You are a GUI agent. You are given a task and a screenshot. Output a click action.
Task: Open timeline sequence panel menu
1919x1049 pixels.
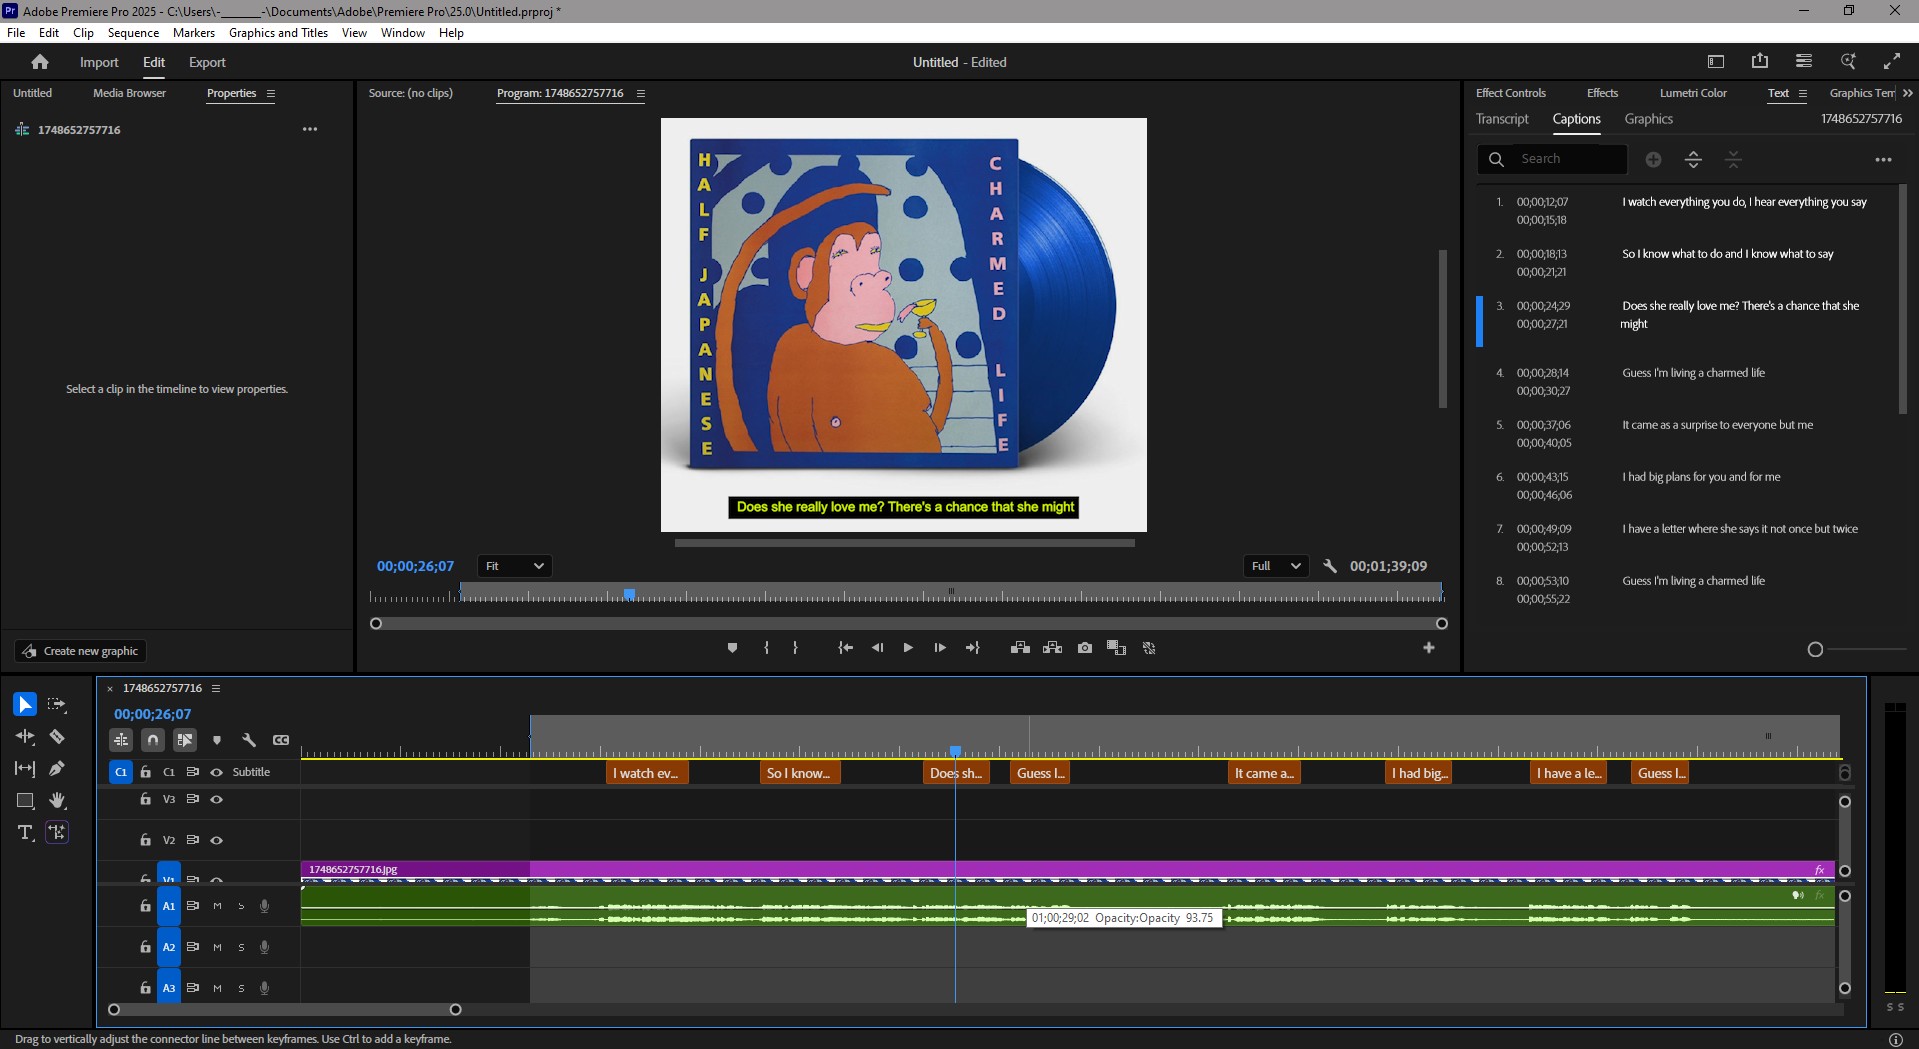coord(215,689)
